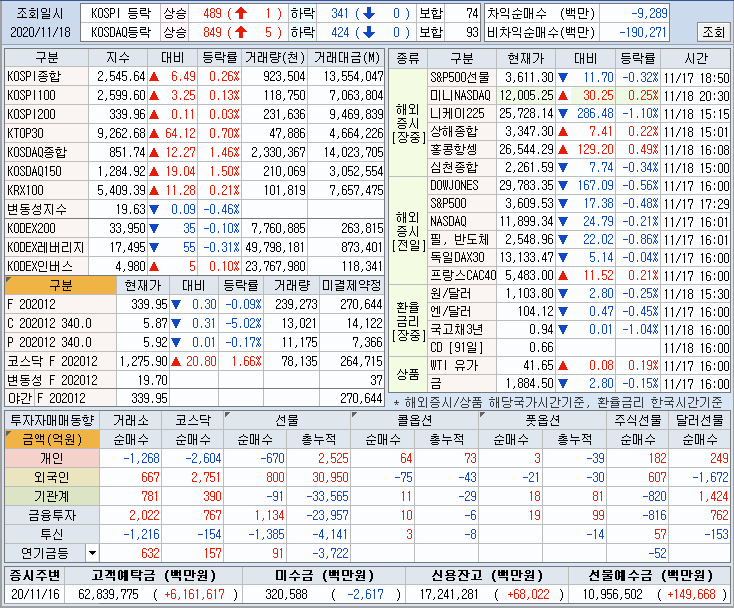This screenshot has width=734, height=608.
Task: Click the blue triangle in C 202012 340.0 row
Action: point(176,323)
